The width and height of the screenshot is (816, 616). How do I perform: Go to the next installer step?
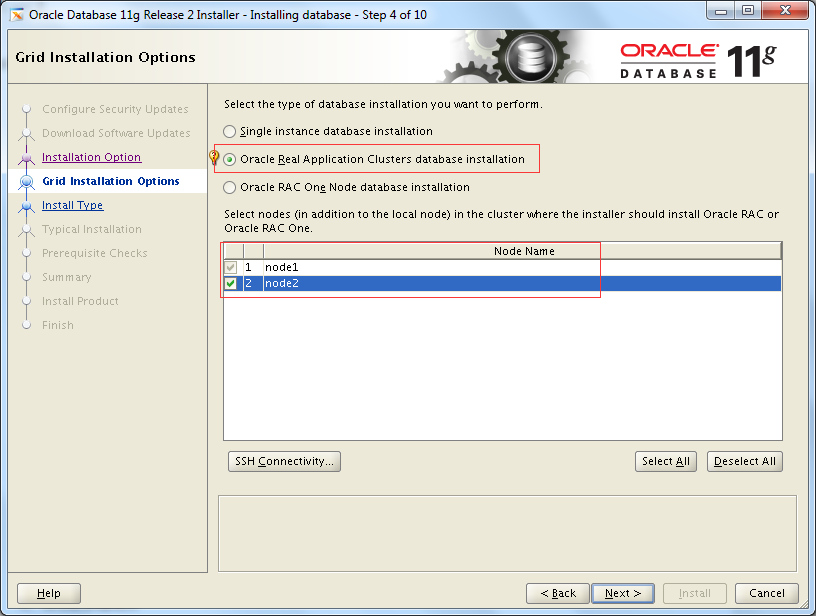tap(622, 593)
